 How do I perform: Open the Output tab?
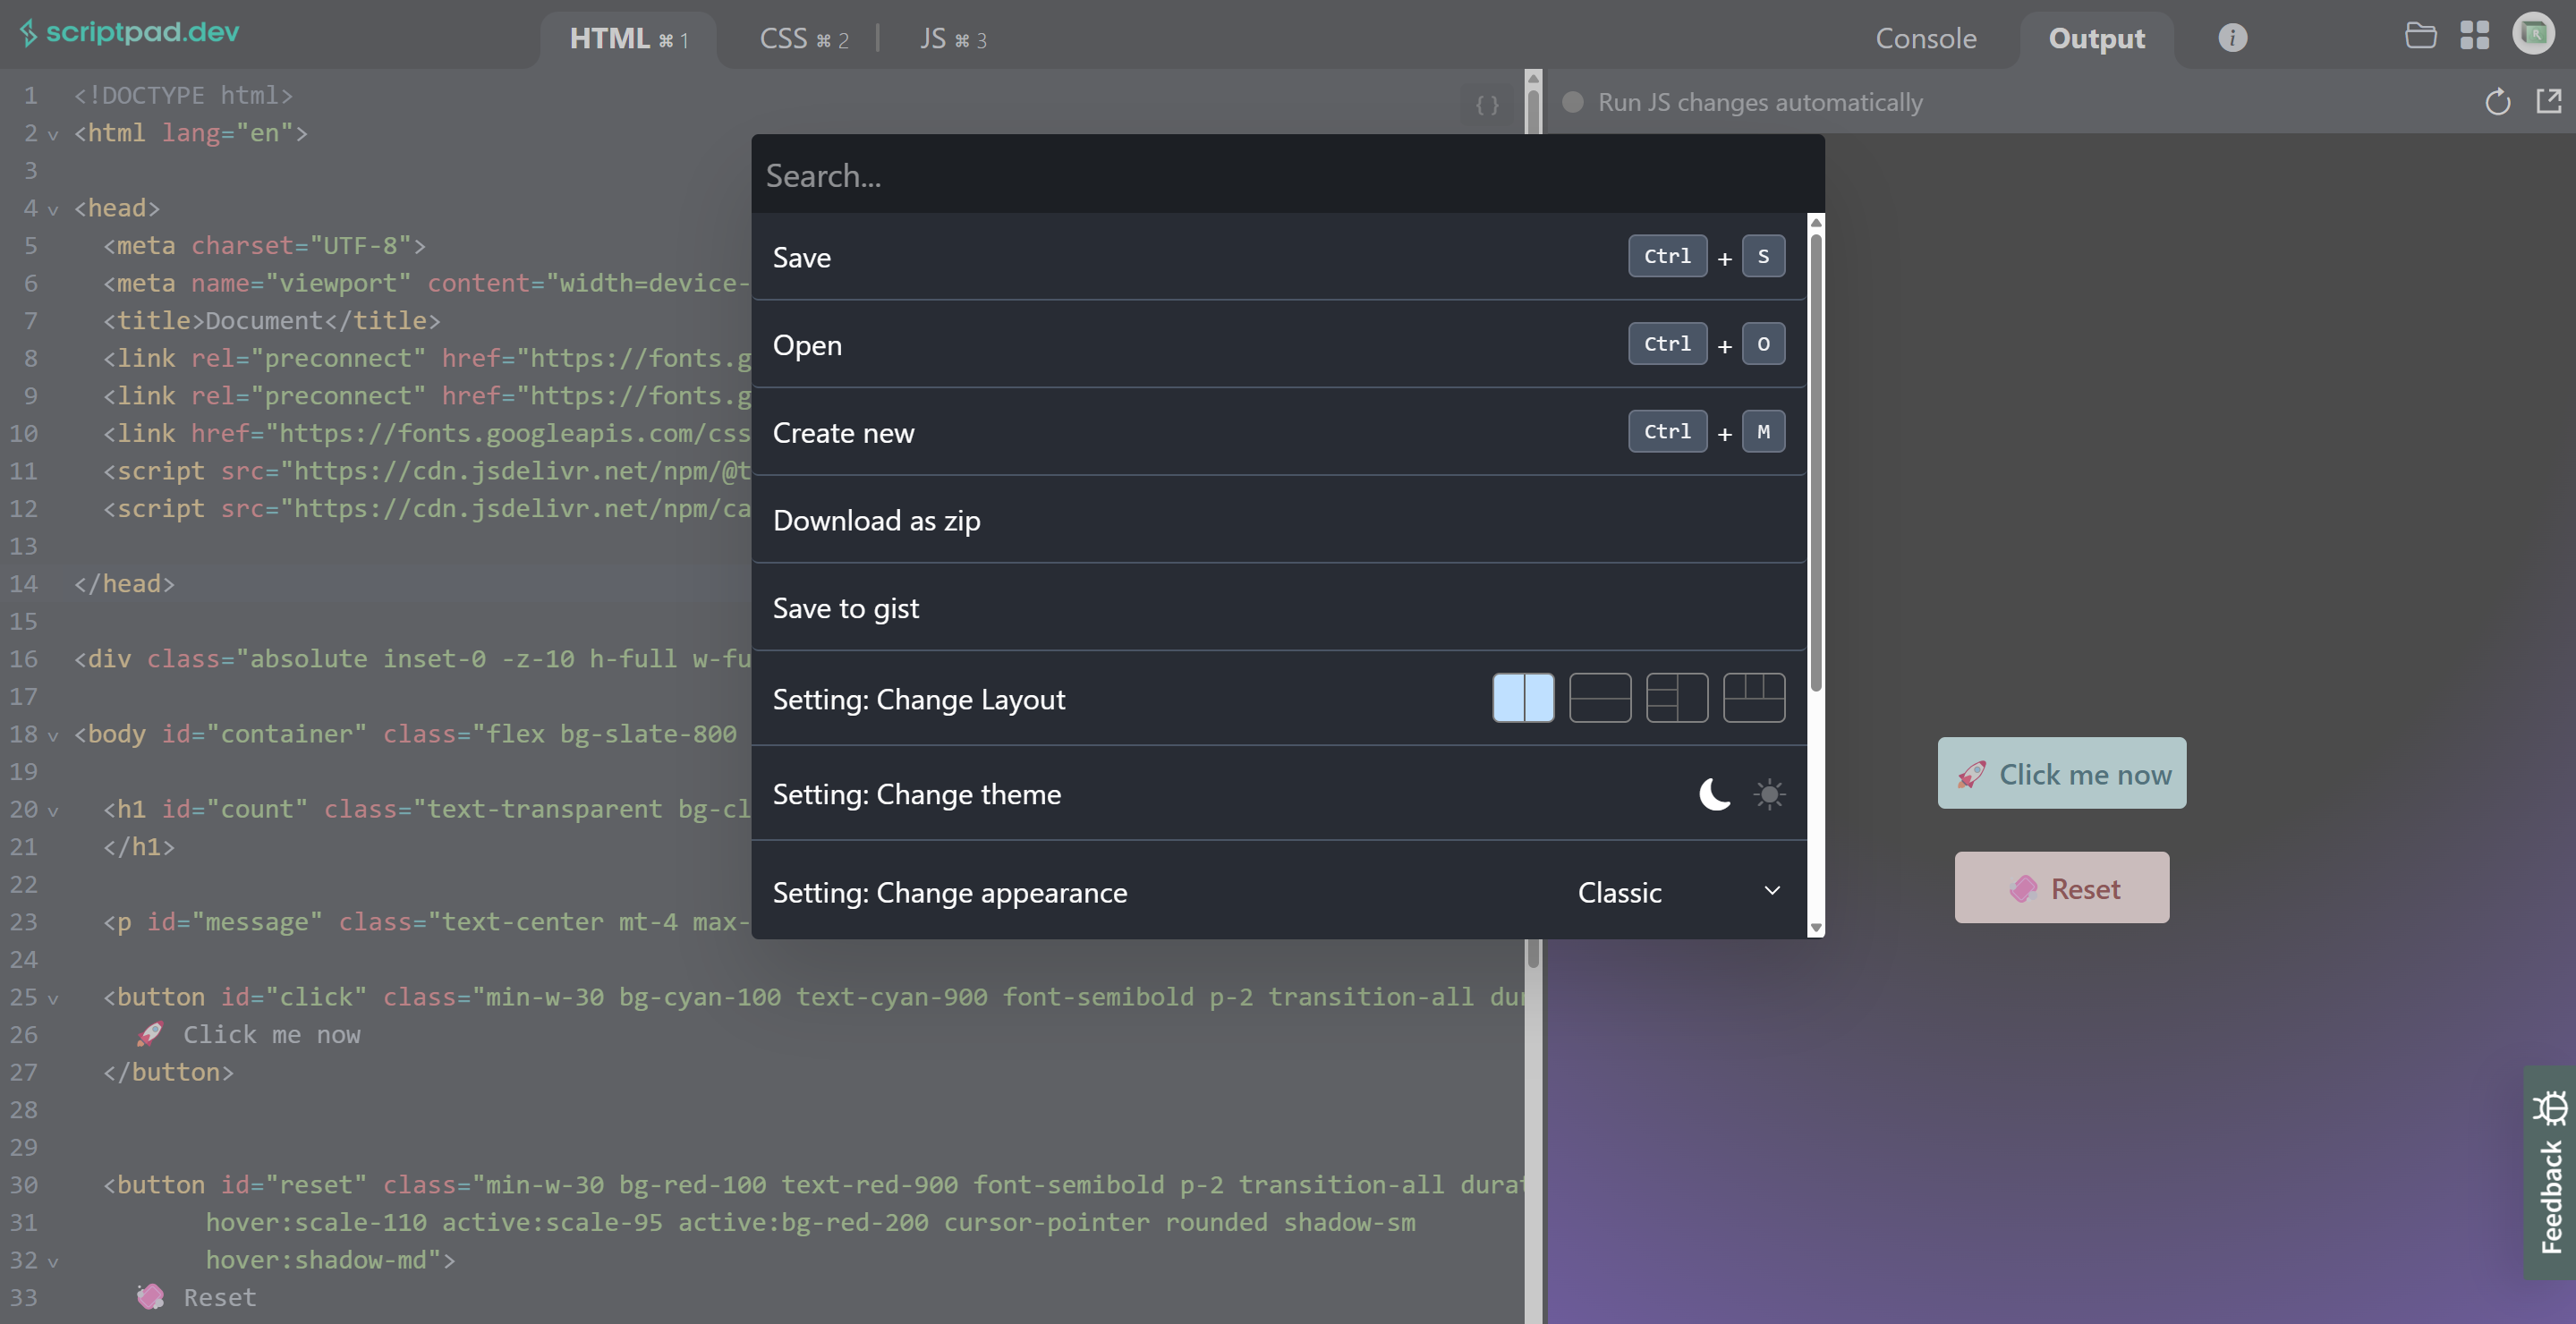pyautogui.click(x=2096, y=39)
